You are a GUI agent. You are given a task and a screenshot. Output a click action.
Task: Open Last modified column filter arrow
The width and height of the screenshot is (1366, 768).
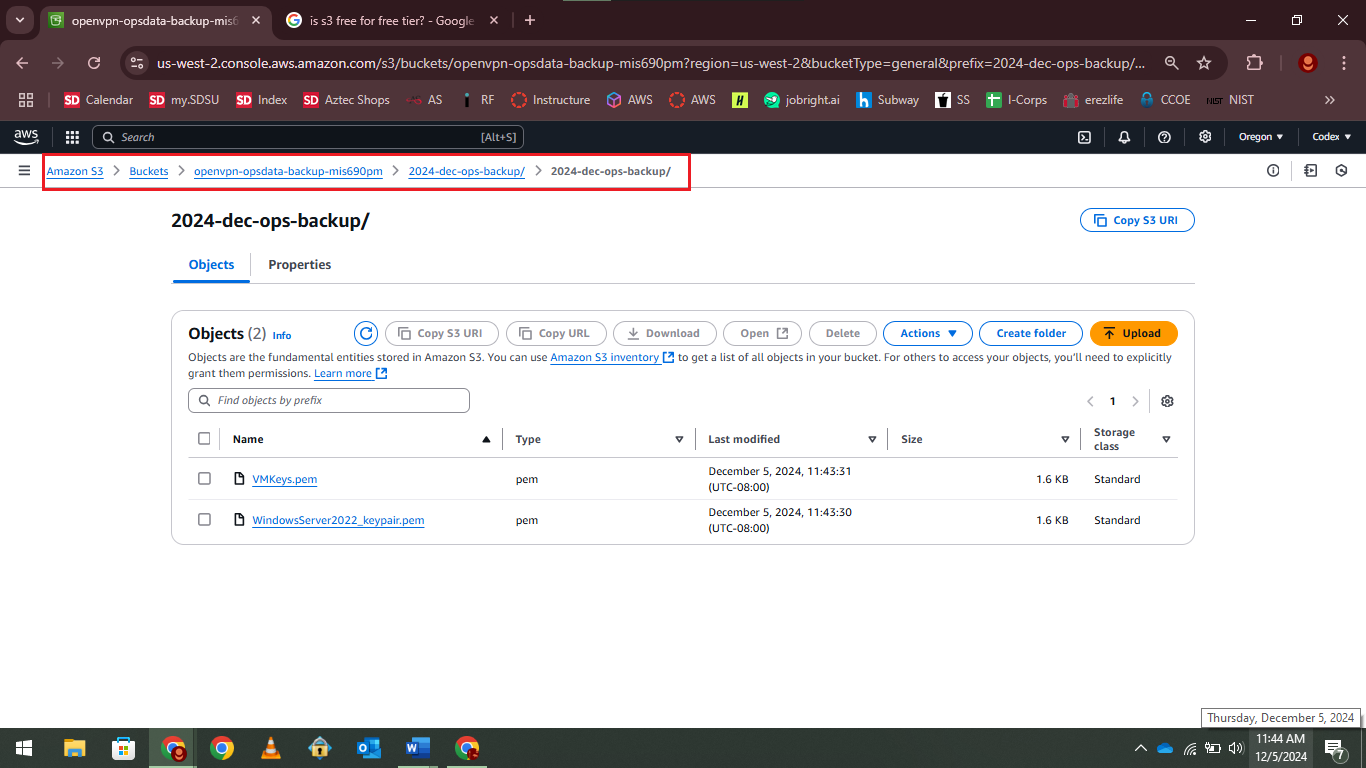[872, 439]
